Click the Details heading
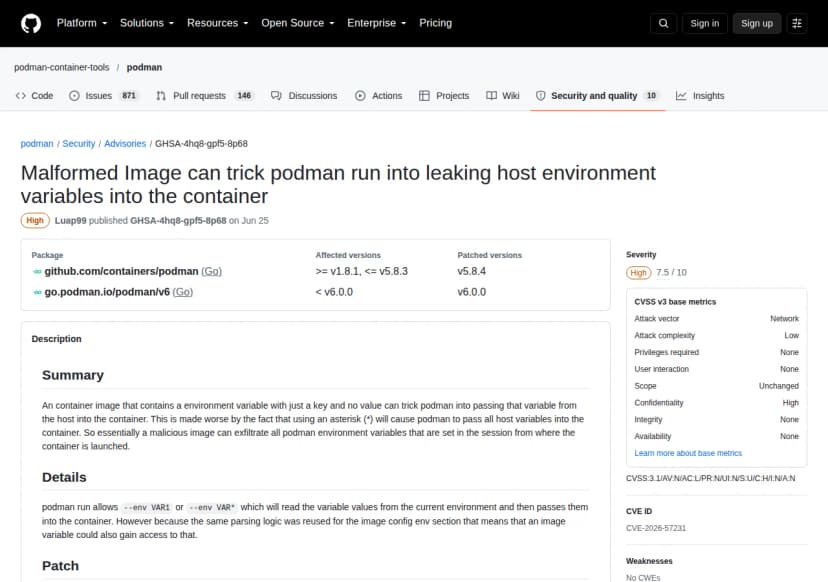 click(x=64, y=477)
